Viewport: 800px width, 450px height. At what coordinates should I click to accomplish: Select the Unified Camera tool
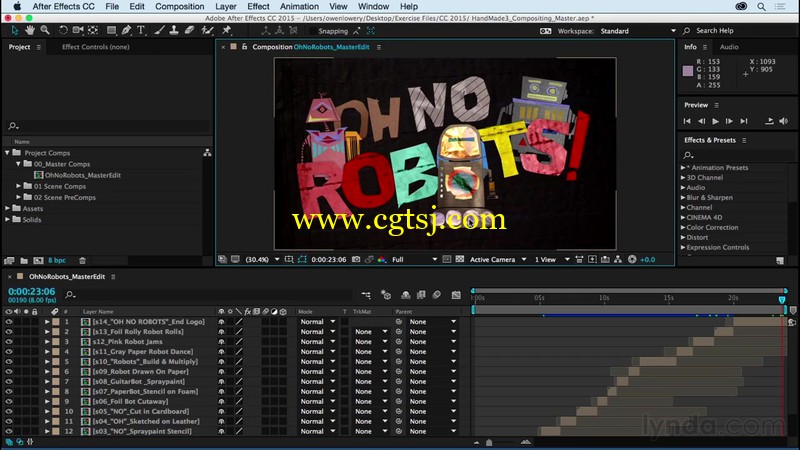[x=78, y=31]
